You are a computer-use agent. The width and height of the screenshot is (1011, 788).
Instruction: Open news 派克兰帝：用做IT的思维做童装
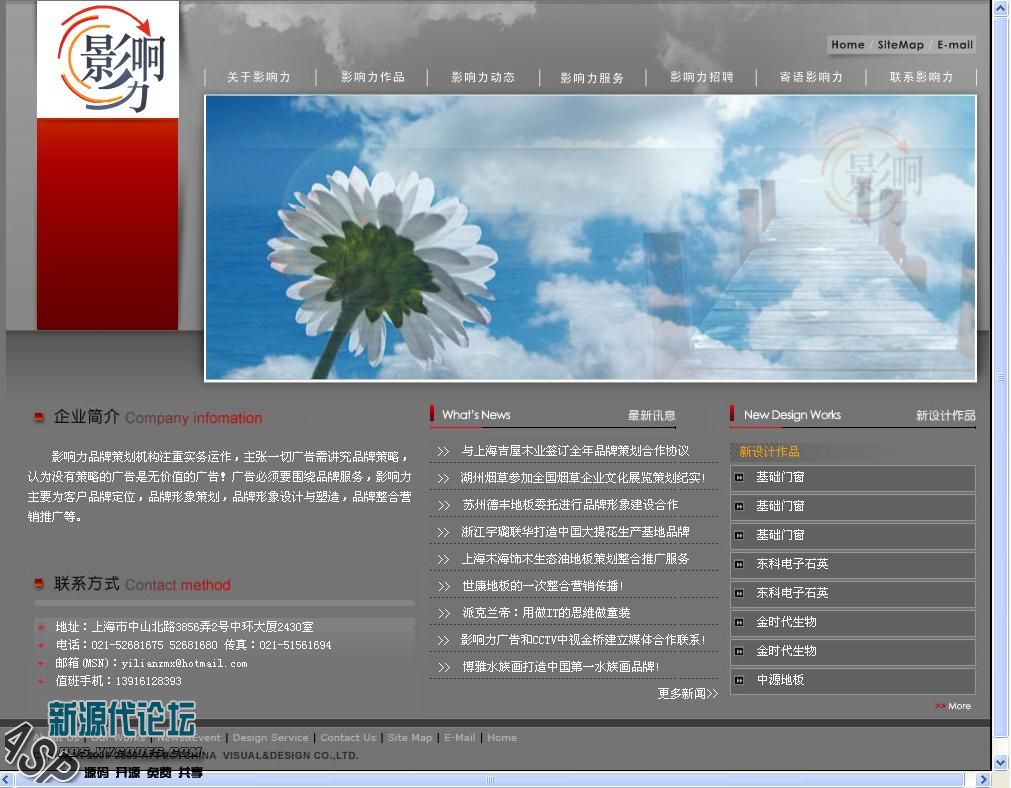coord(546,613)
